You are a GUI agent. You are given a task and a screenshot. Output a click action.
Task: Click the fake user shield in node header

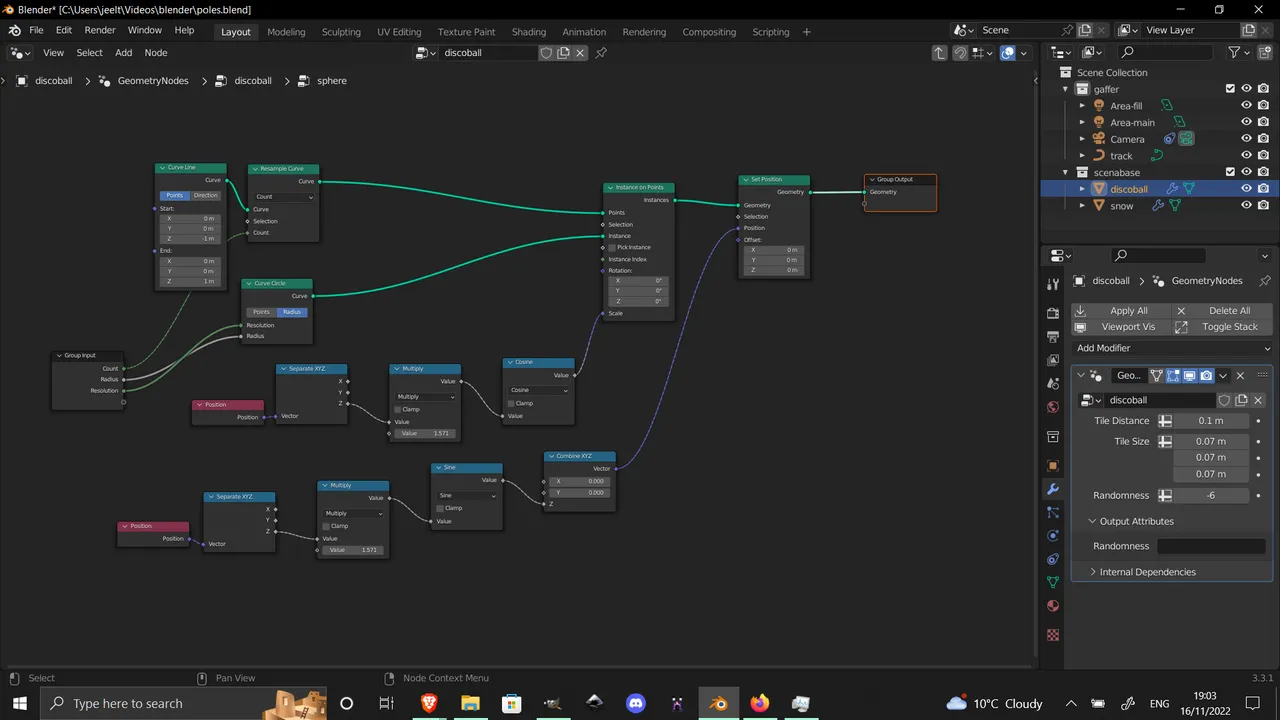tap(546, 53)
